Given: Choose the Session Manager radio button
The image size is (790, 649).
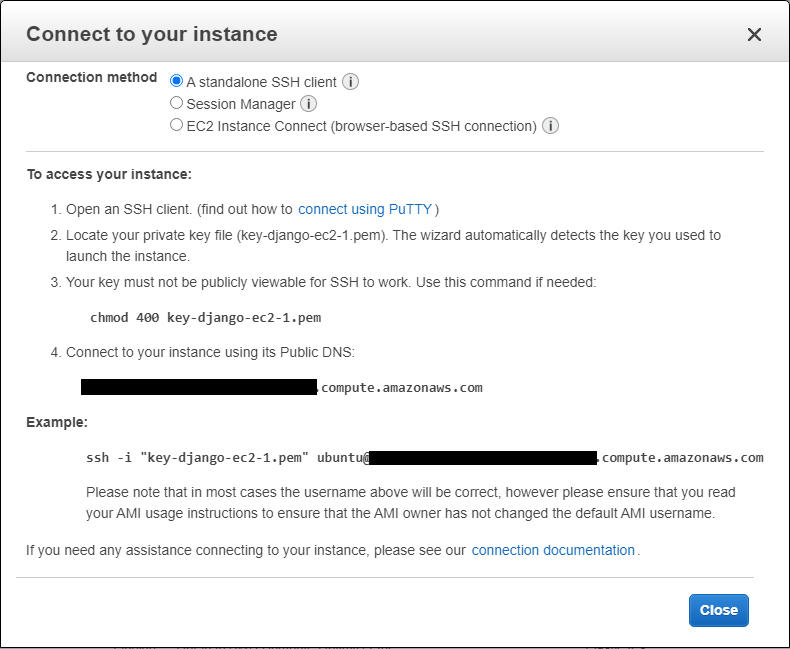Looking at the screenshot, I should (176, 103).
